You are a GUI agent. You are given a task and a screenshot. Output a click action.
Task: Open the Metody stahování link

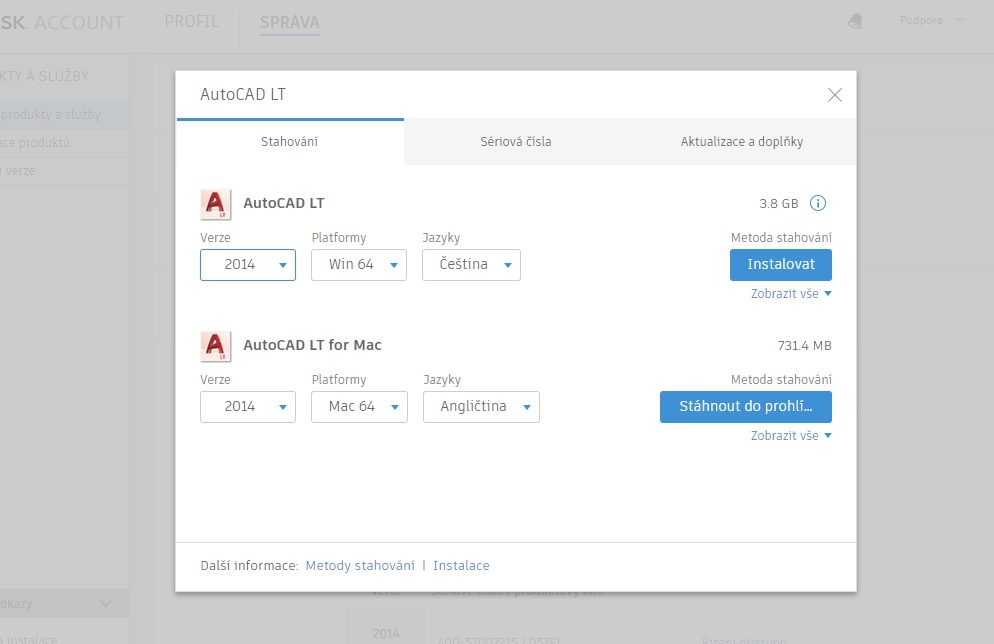click(x=360, y=566)
